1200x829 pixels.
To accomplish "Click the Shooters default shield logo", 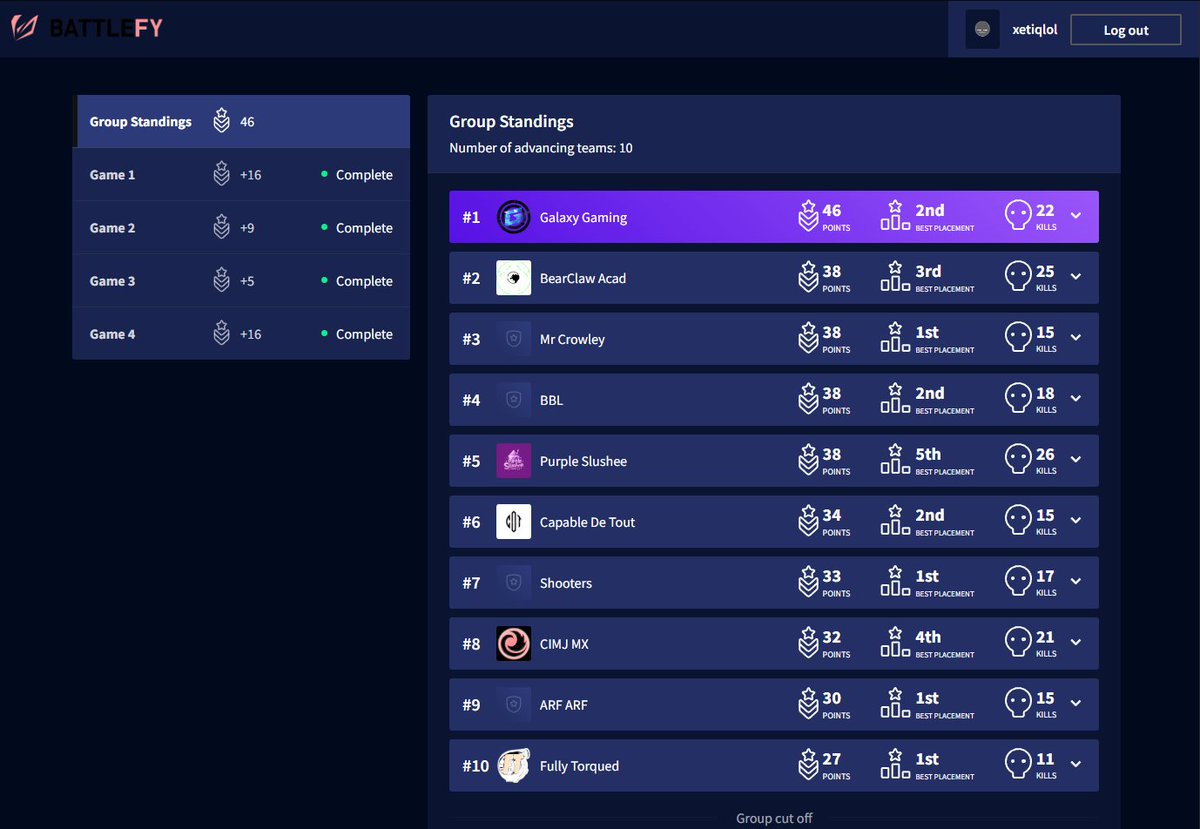I will click(x=513, y=583).
